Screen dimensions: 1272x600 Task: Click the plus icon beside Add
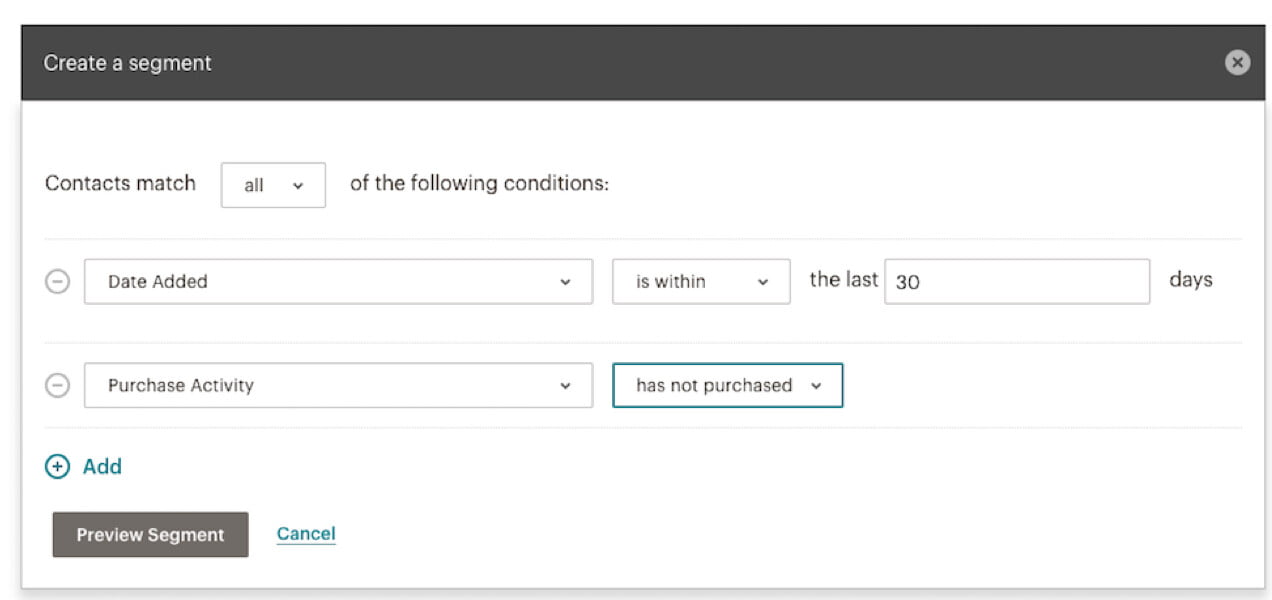[x=58, y=466]
